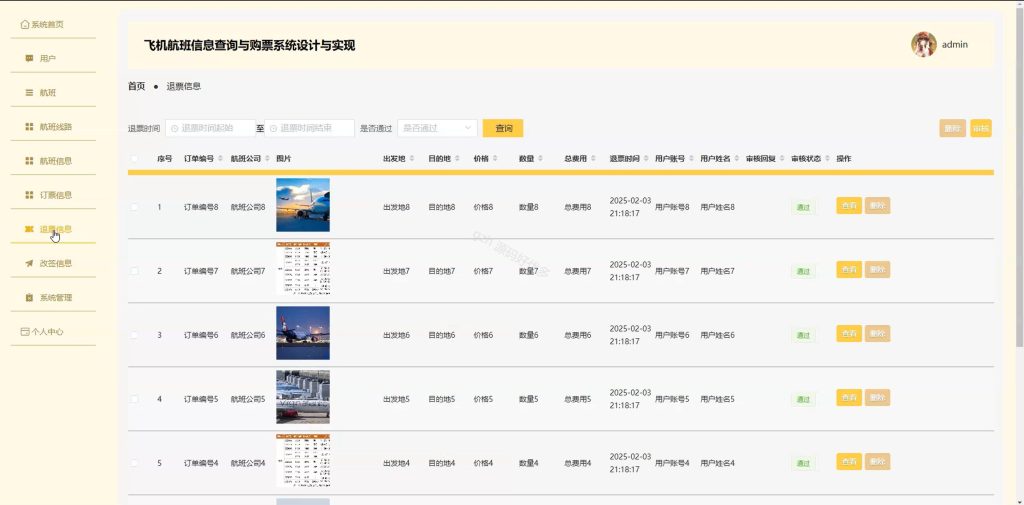Screen dimensions: 1024x505
Task: Open schedule thumbnail in 订单编号7 row
Action: 303,269
